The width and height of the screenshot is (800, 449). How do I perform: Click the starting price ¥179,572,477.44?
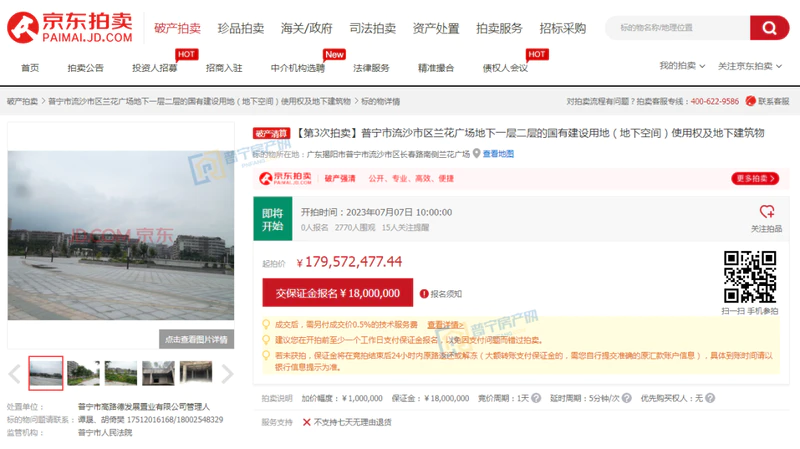(349, 262)
